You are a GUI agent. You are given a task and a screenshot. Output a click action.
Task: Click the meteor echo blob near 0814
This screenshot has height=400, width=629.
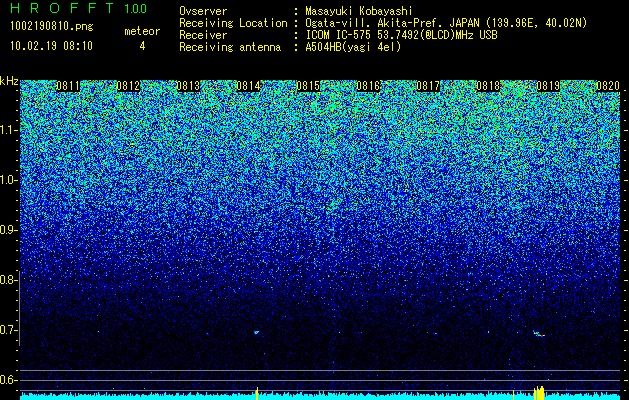point(257,332)
